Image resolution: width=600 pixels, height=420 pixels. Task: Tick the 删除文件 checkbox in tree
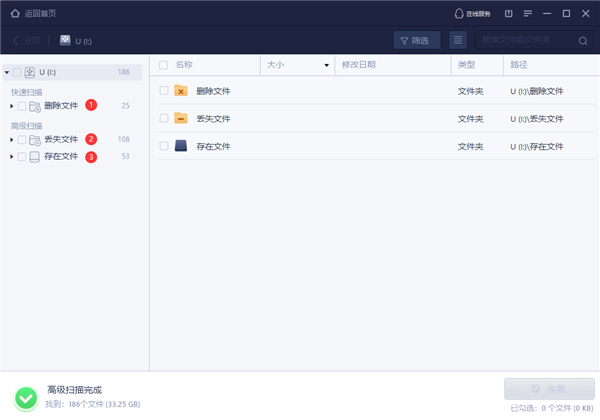(22, 106)
